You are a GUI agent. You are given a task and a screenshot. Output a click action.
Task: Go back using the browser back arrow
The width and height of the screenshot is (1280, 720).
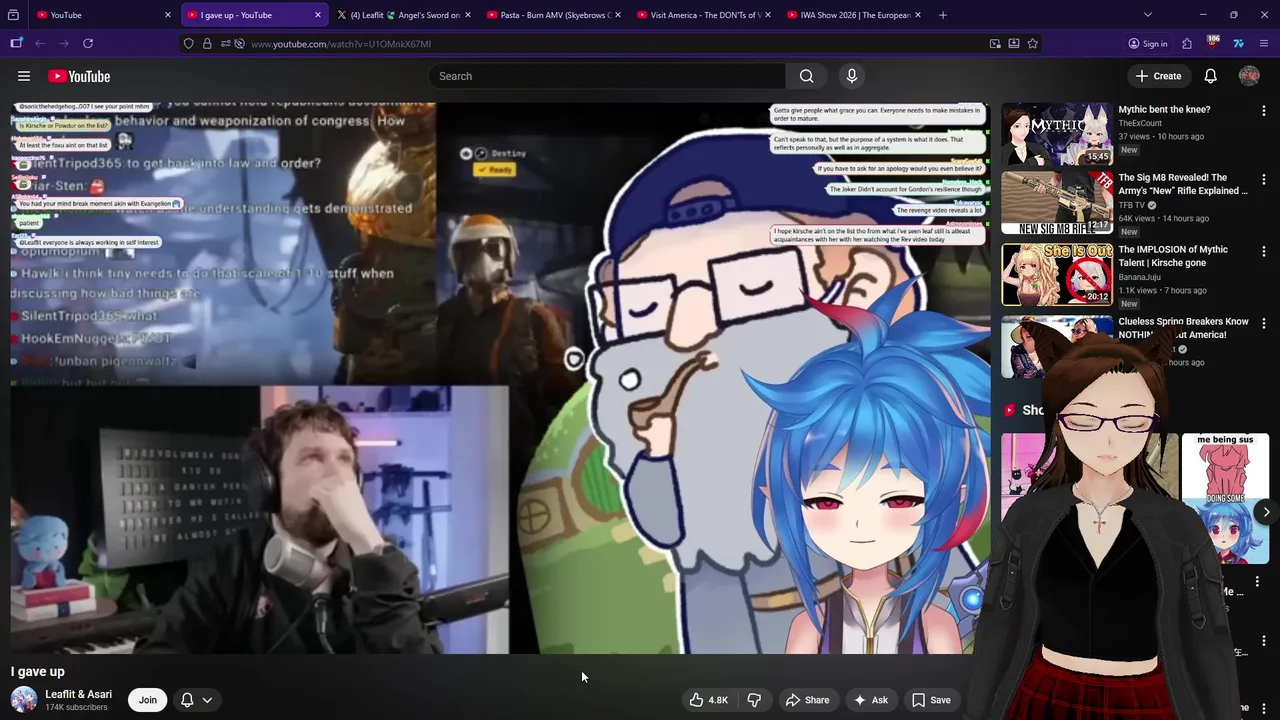coord(40,43)
